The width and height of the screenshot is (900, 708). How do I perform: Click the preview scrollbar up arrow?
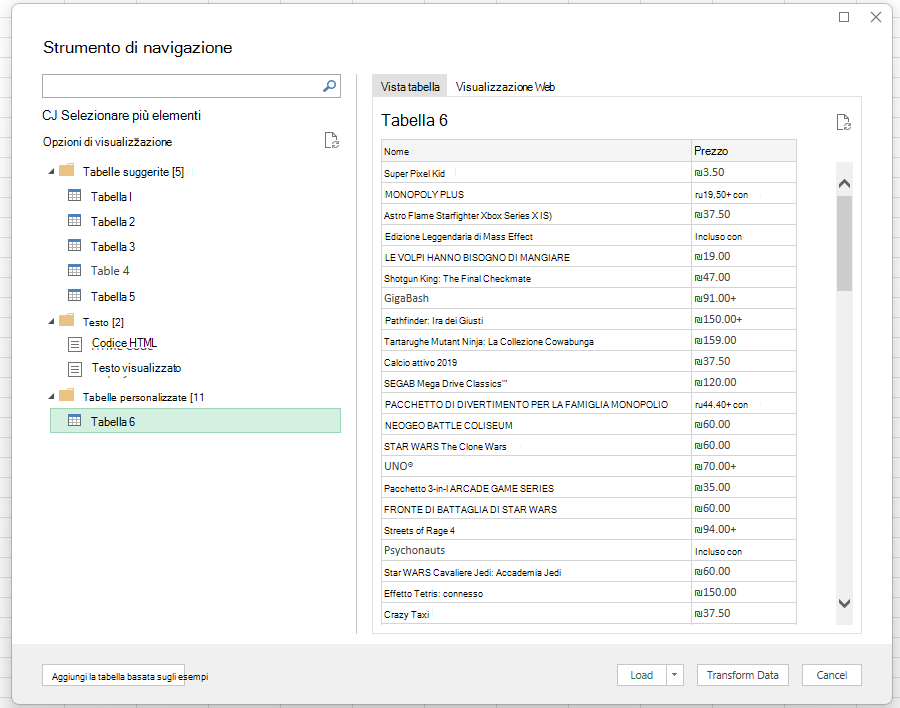point(844,184)
